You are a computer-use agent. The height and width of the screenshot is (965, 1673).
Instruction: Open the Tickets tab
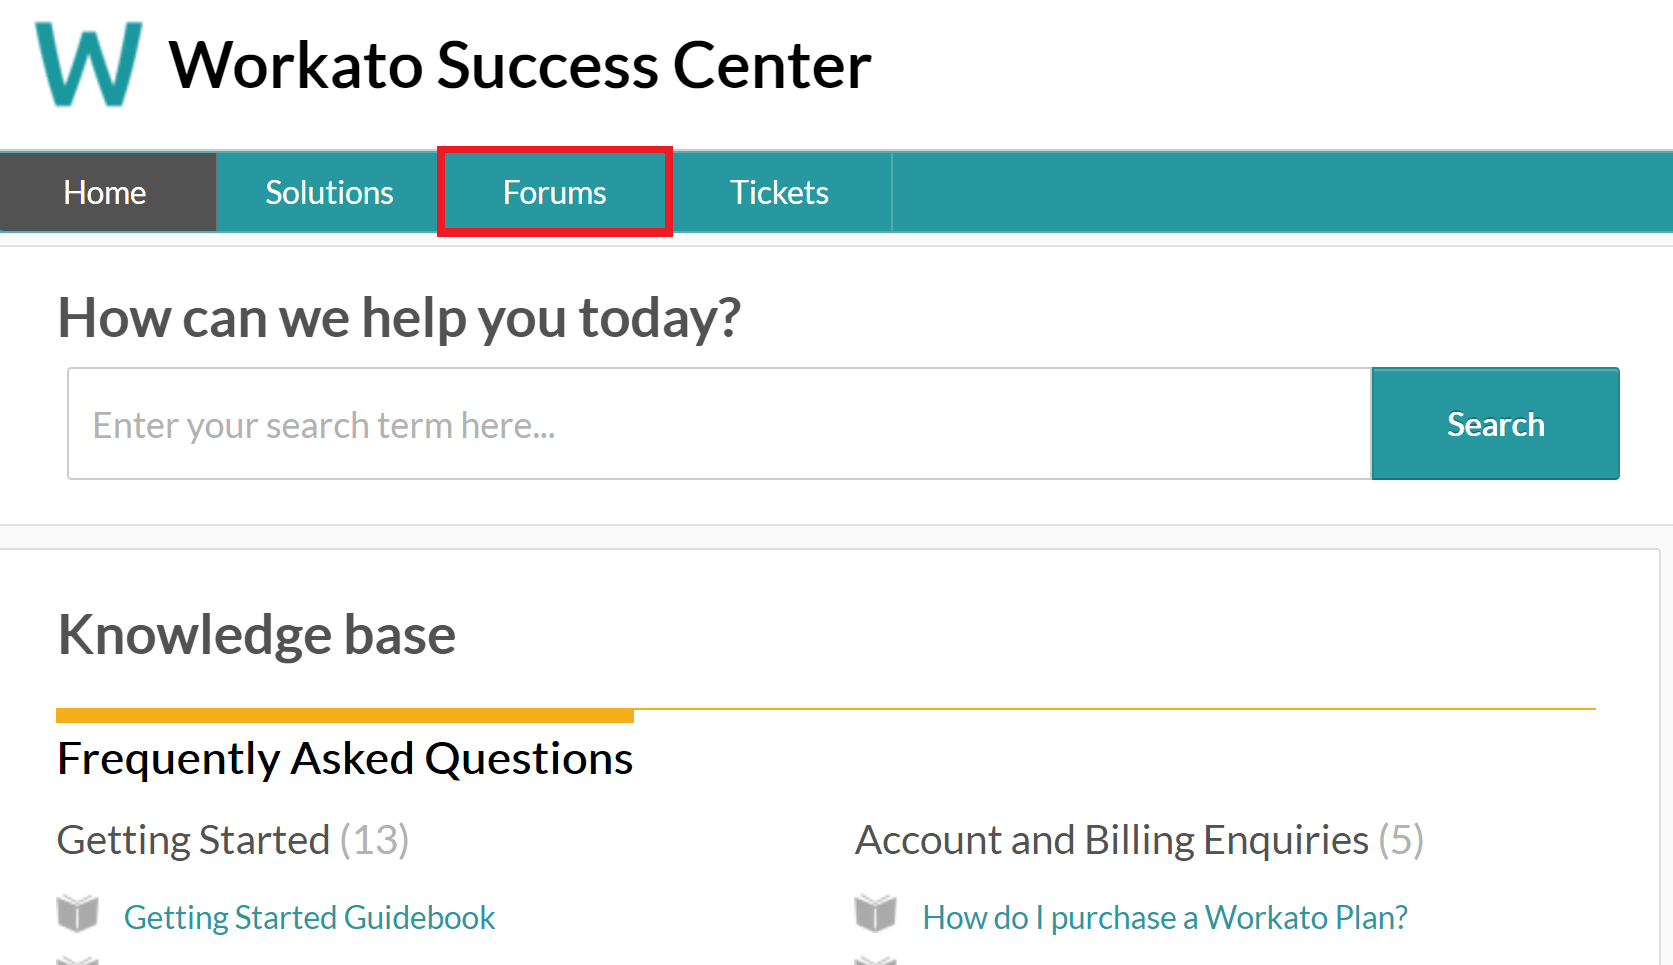[779, 192]
